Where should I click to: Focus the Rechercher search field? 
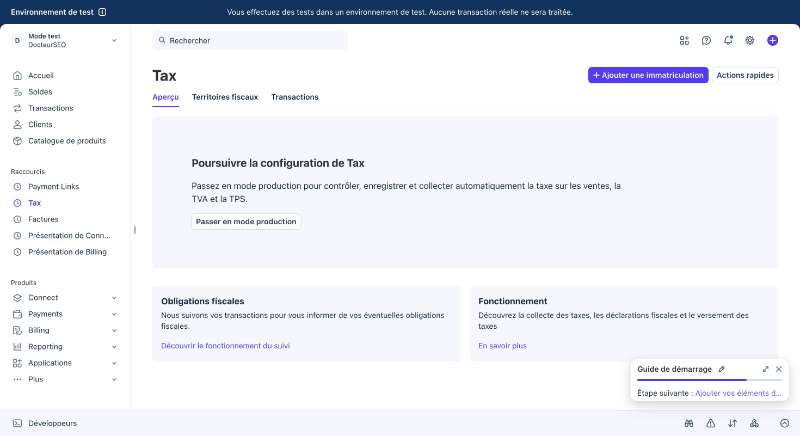point(250,40)
